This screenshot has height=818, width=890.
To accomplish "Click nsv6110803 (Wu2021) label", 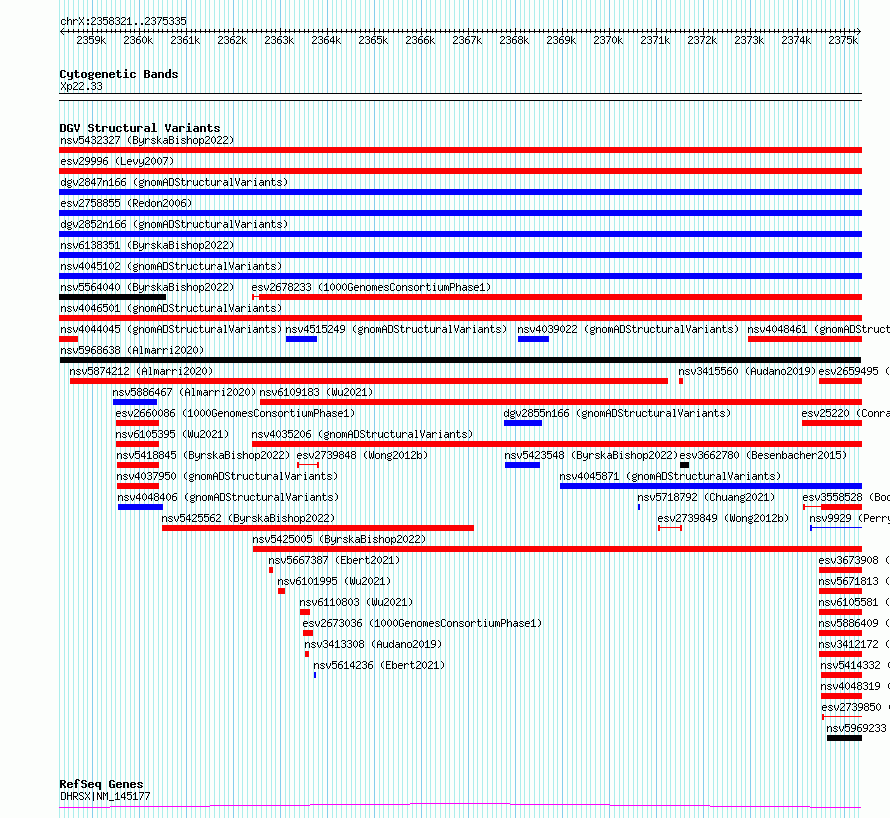I will 356,602.
